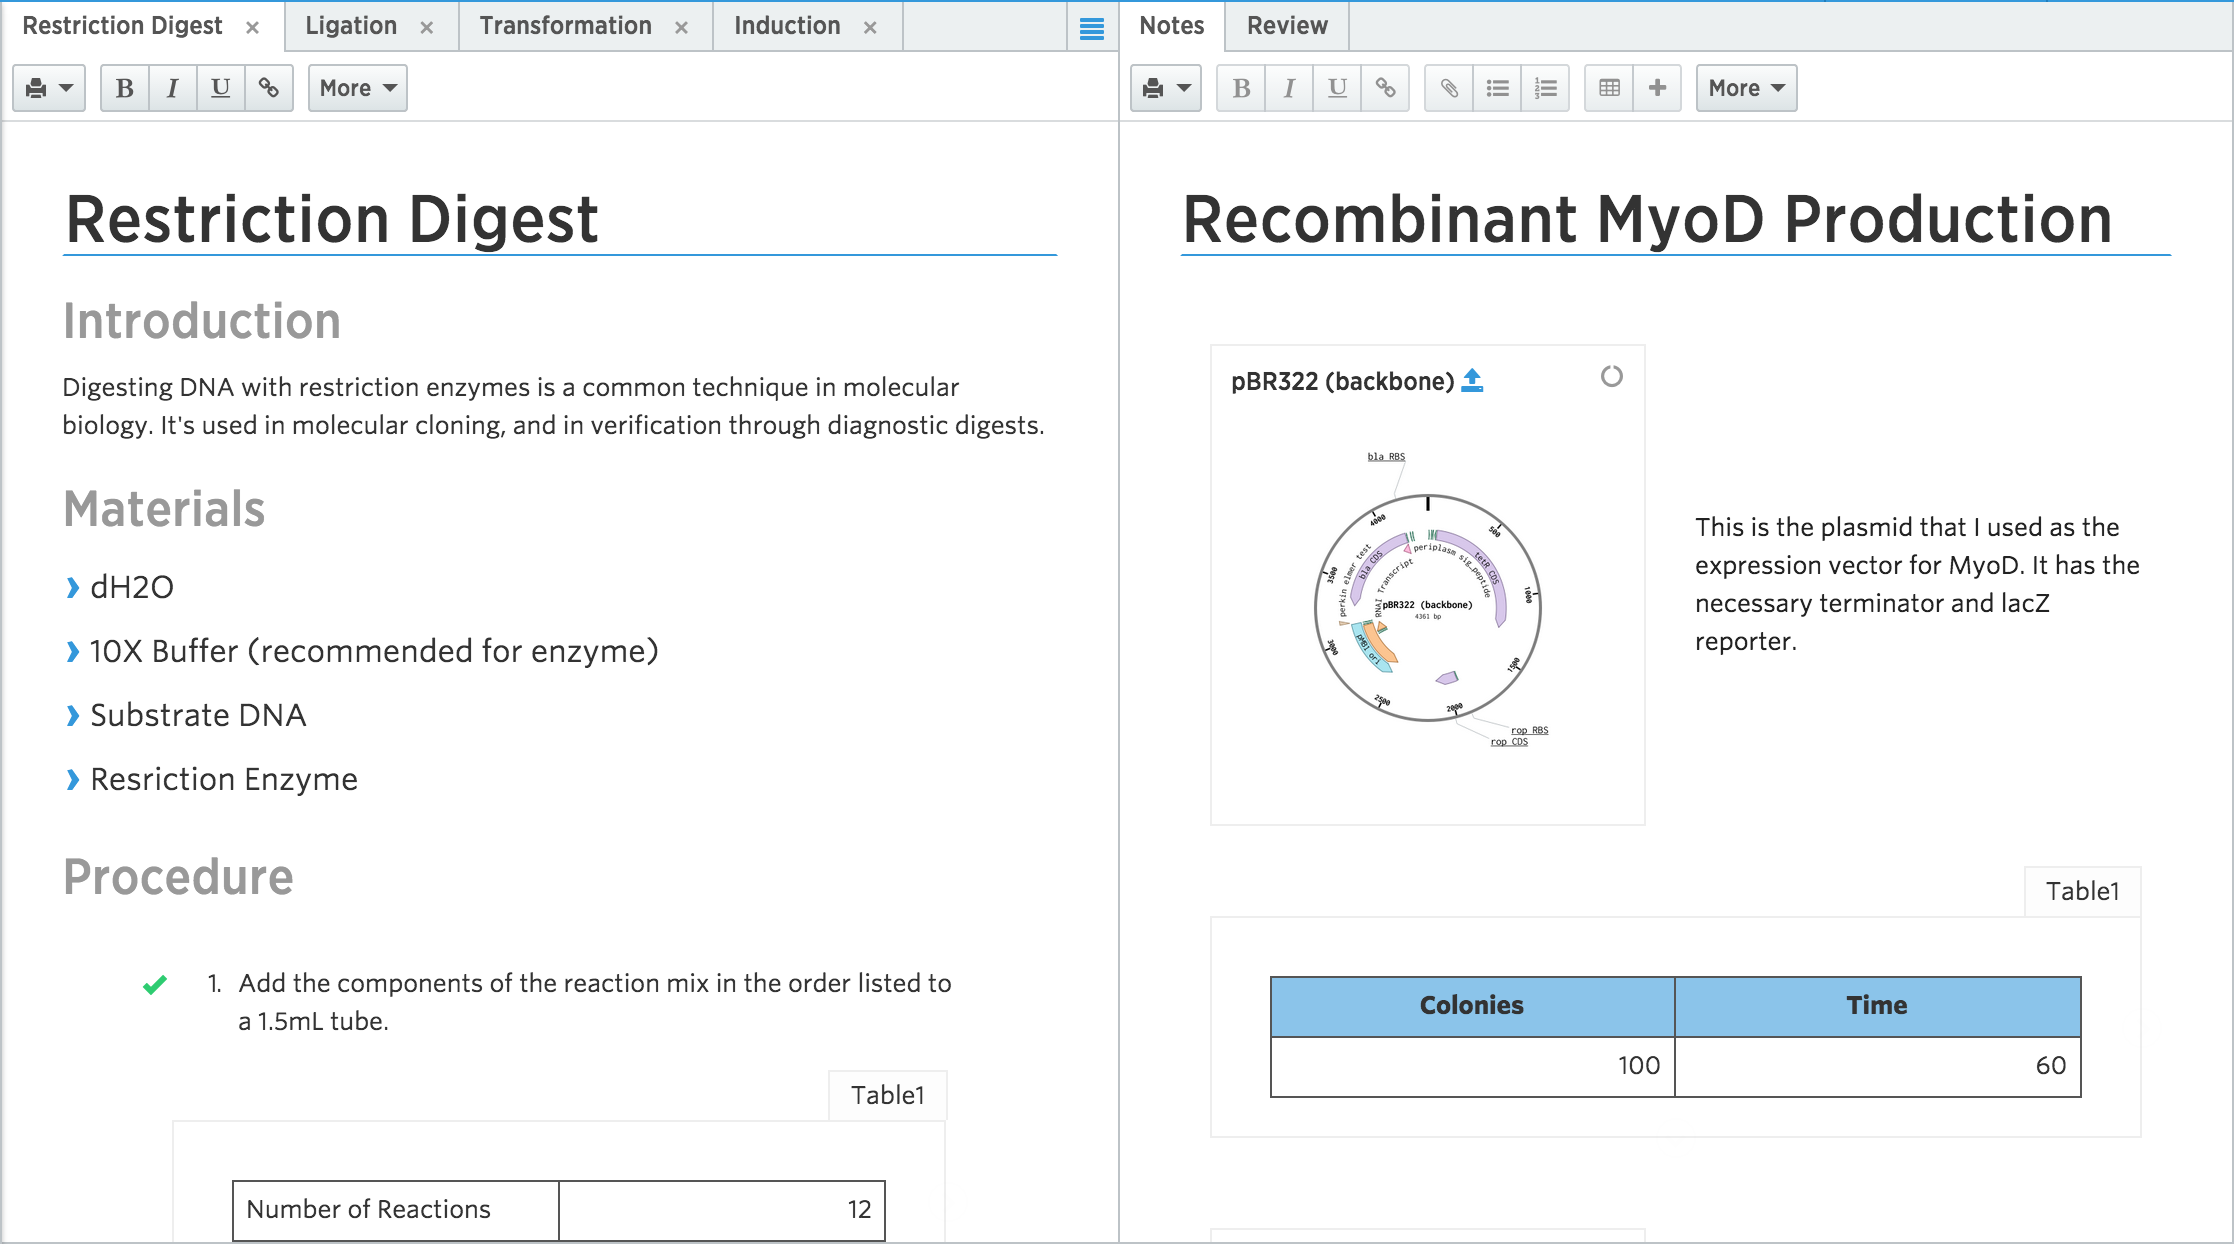
Task: Open the Notes panel tab
Action: pyautogui.click(x=1173, y=26)
